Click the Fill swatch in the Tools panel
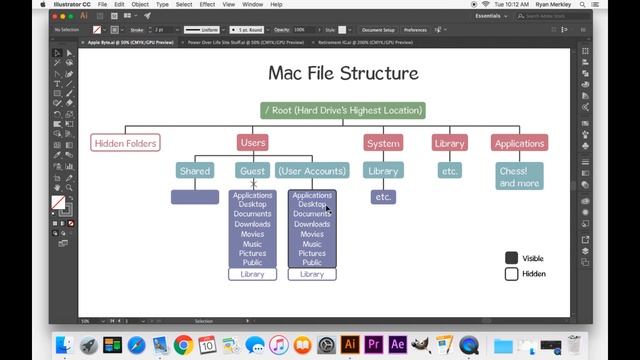Screen dimensions: 640x360 58,202
